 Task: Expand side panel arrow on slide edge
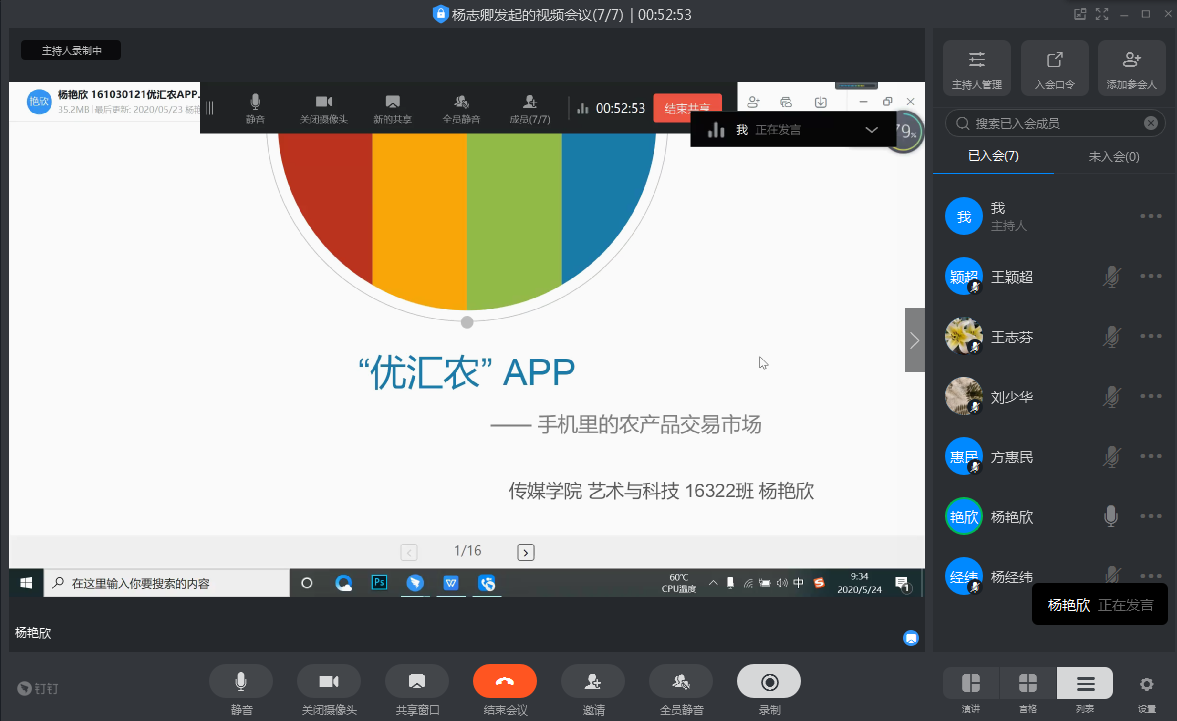(x=914, y=340)
